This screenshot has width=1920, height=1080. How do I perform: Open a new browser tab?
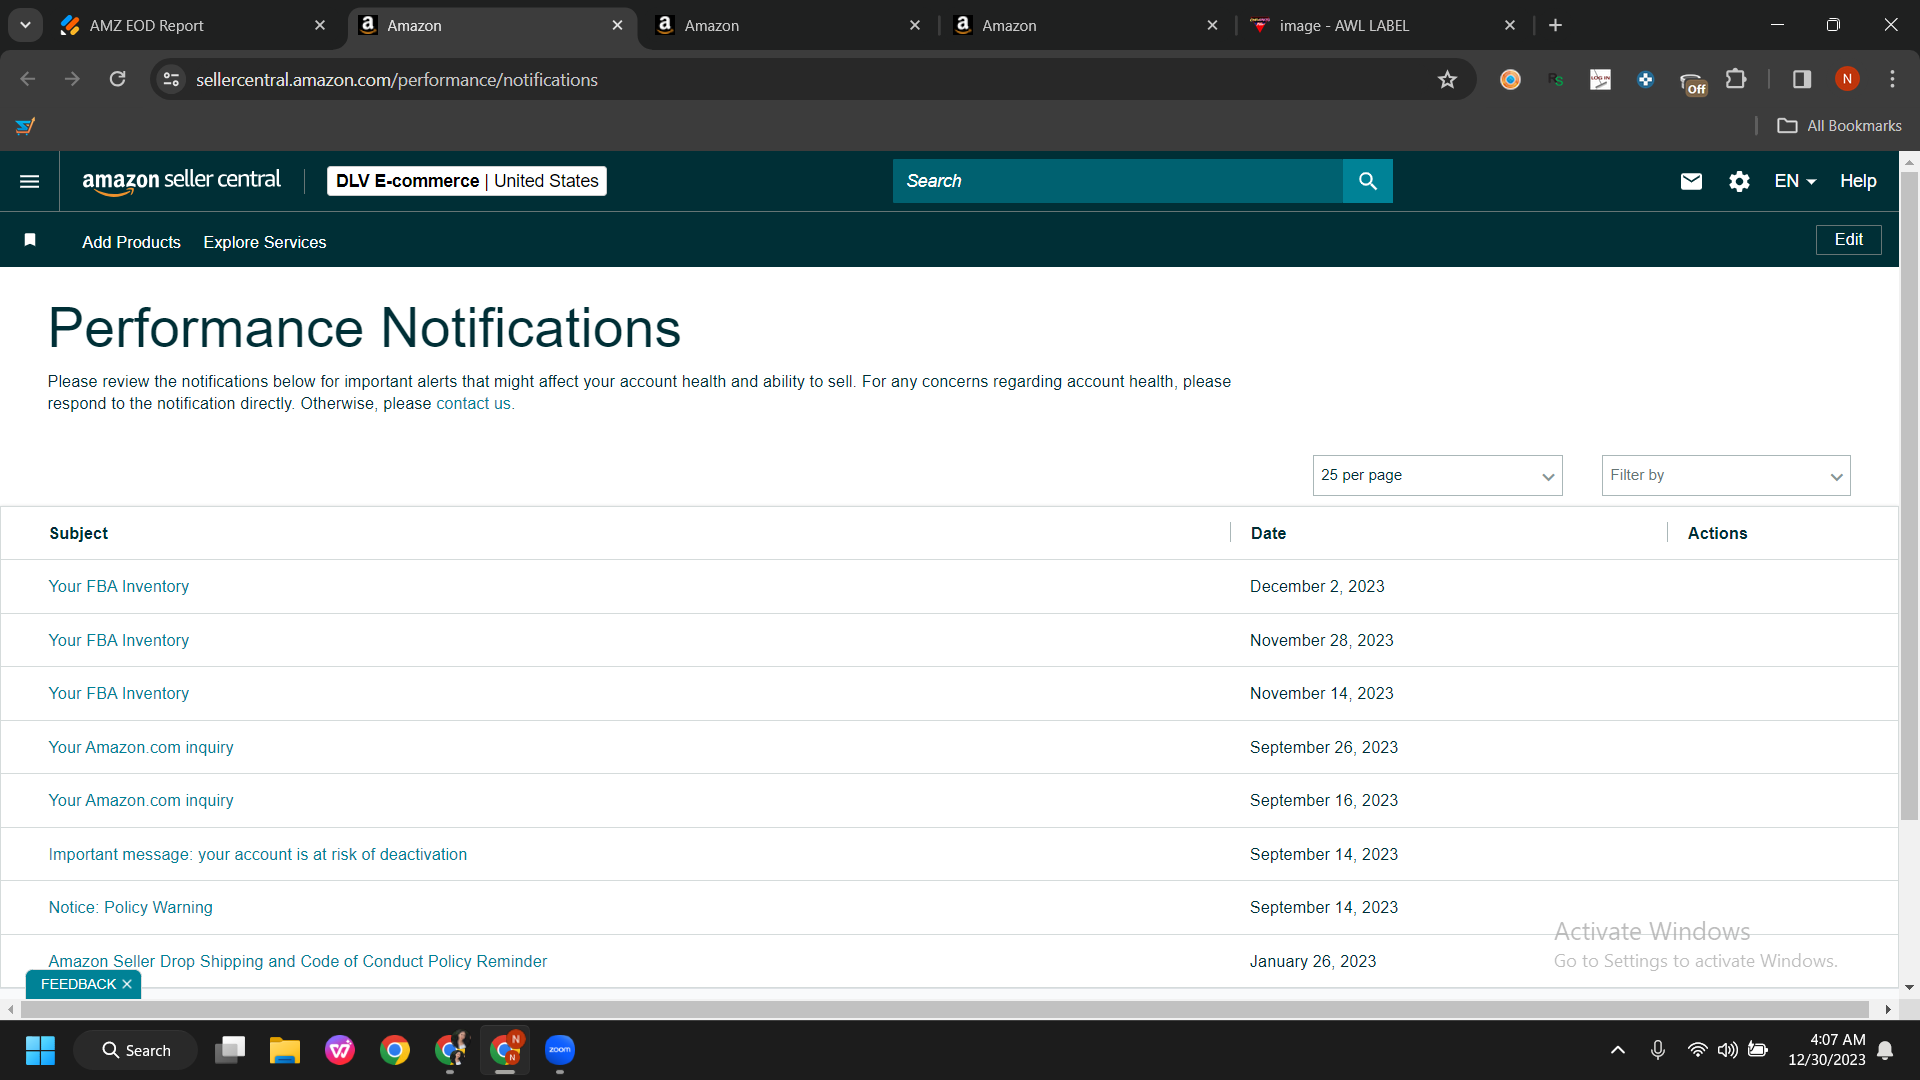click(x=1555, y=25)
